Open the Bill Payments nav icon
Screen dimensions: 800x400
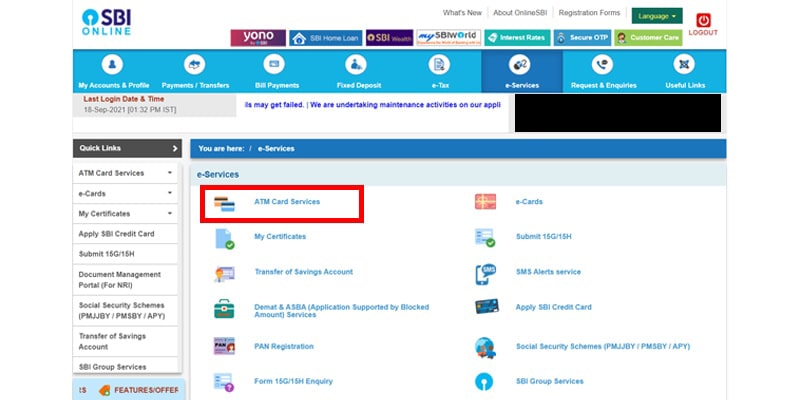click(274, 64)
